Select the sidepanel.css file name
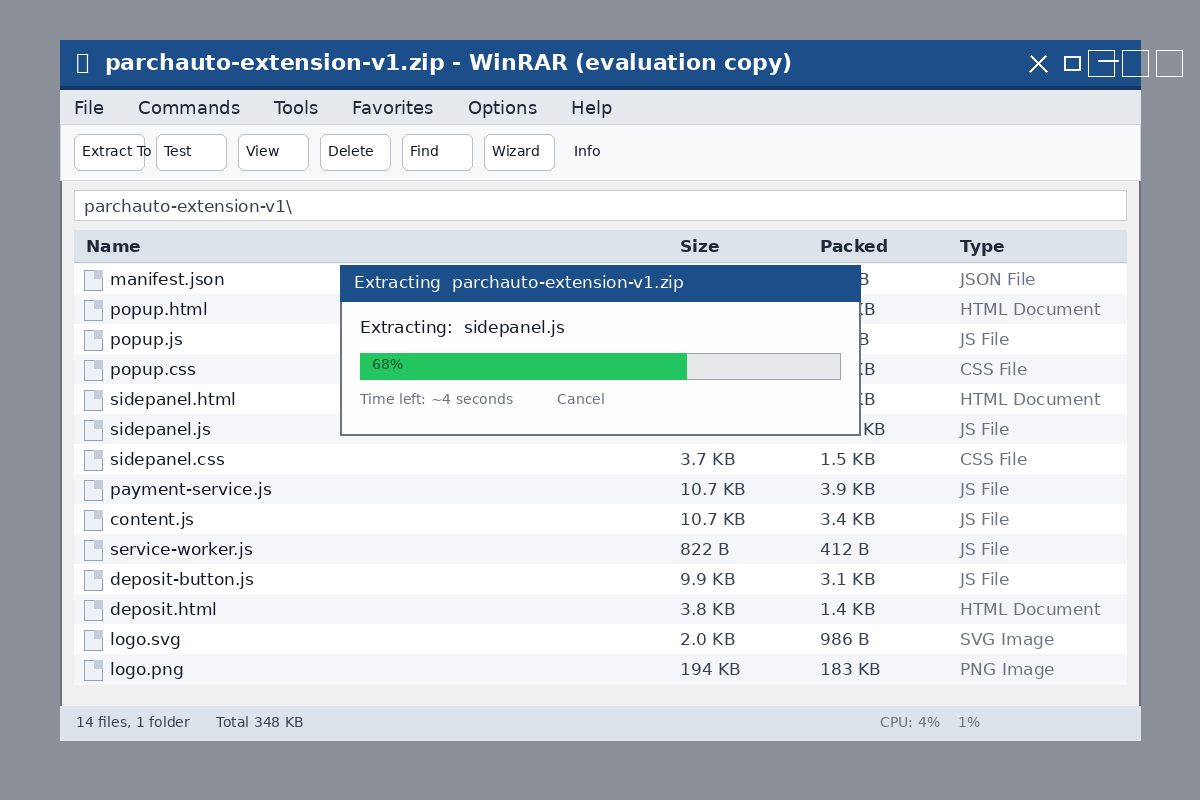The image size is (1200, 800). (x=167, y=460)
